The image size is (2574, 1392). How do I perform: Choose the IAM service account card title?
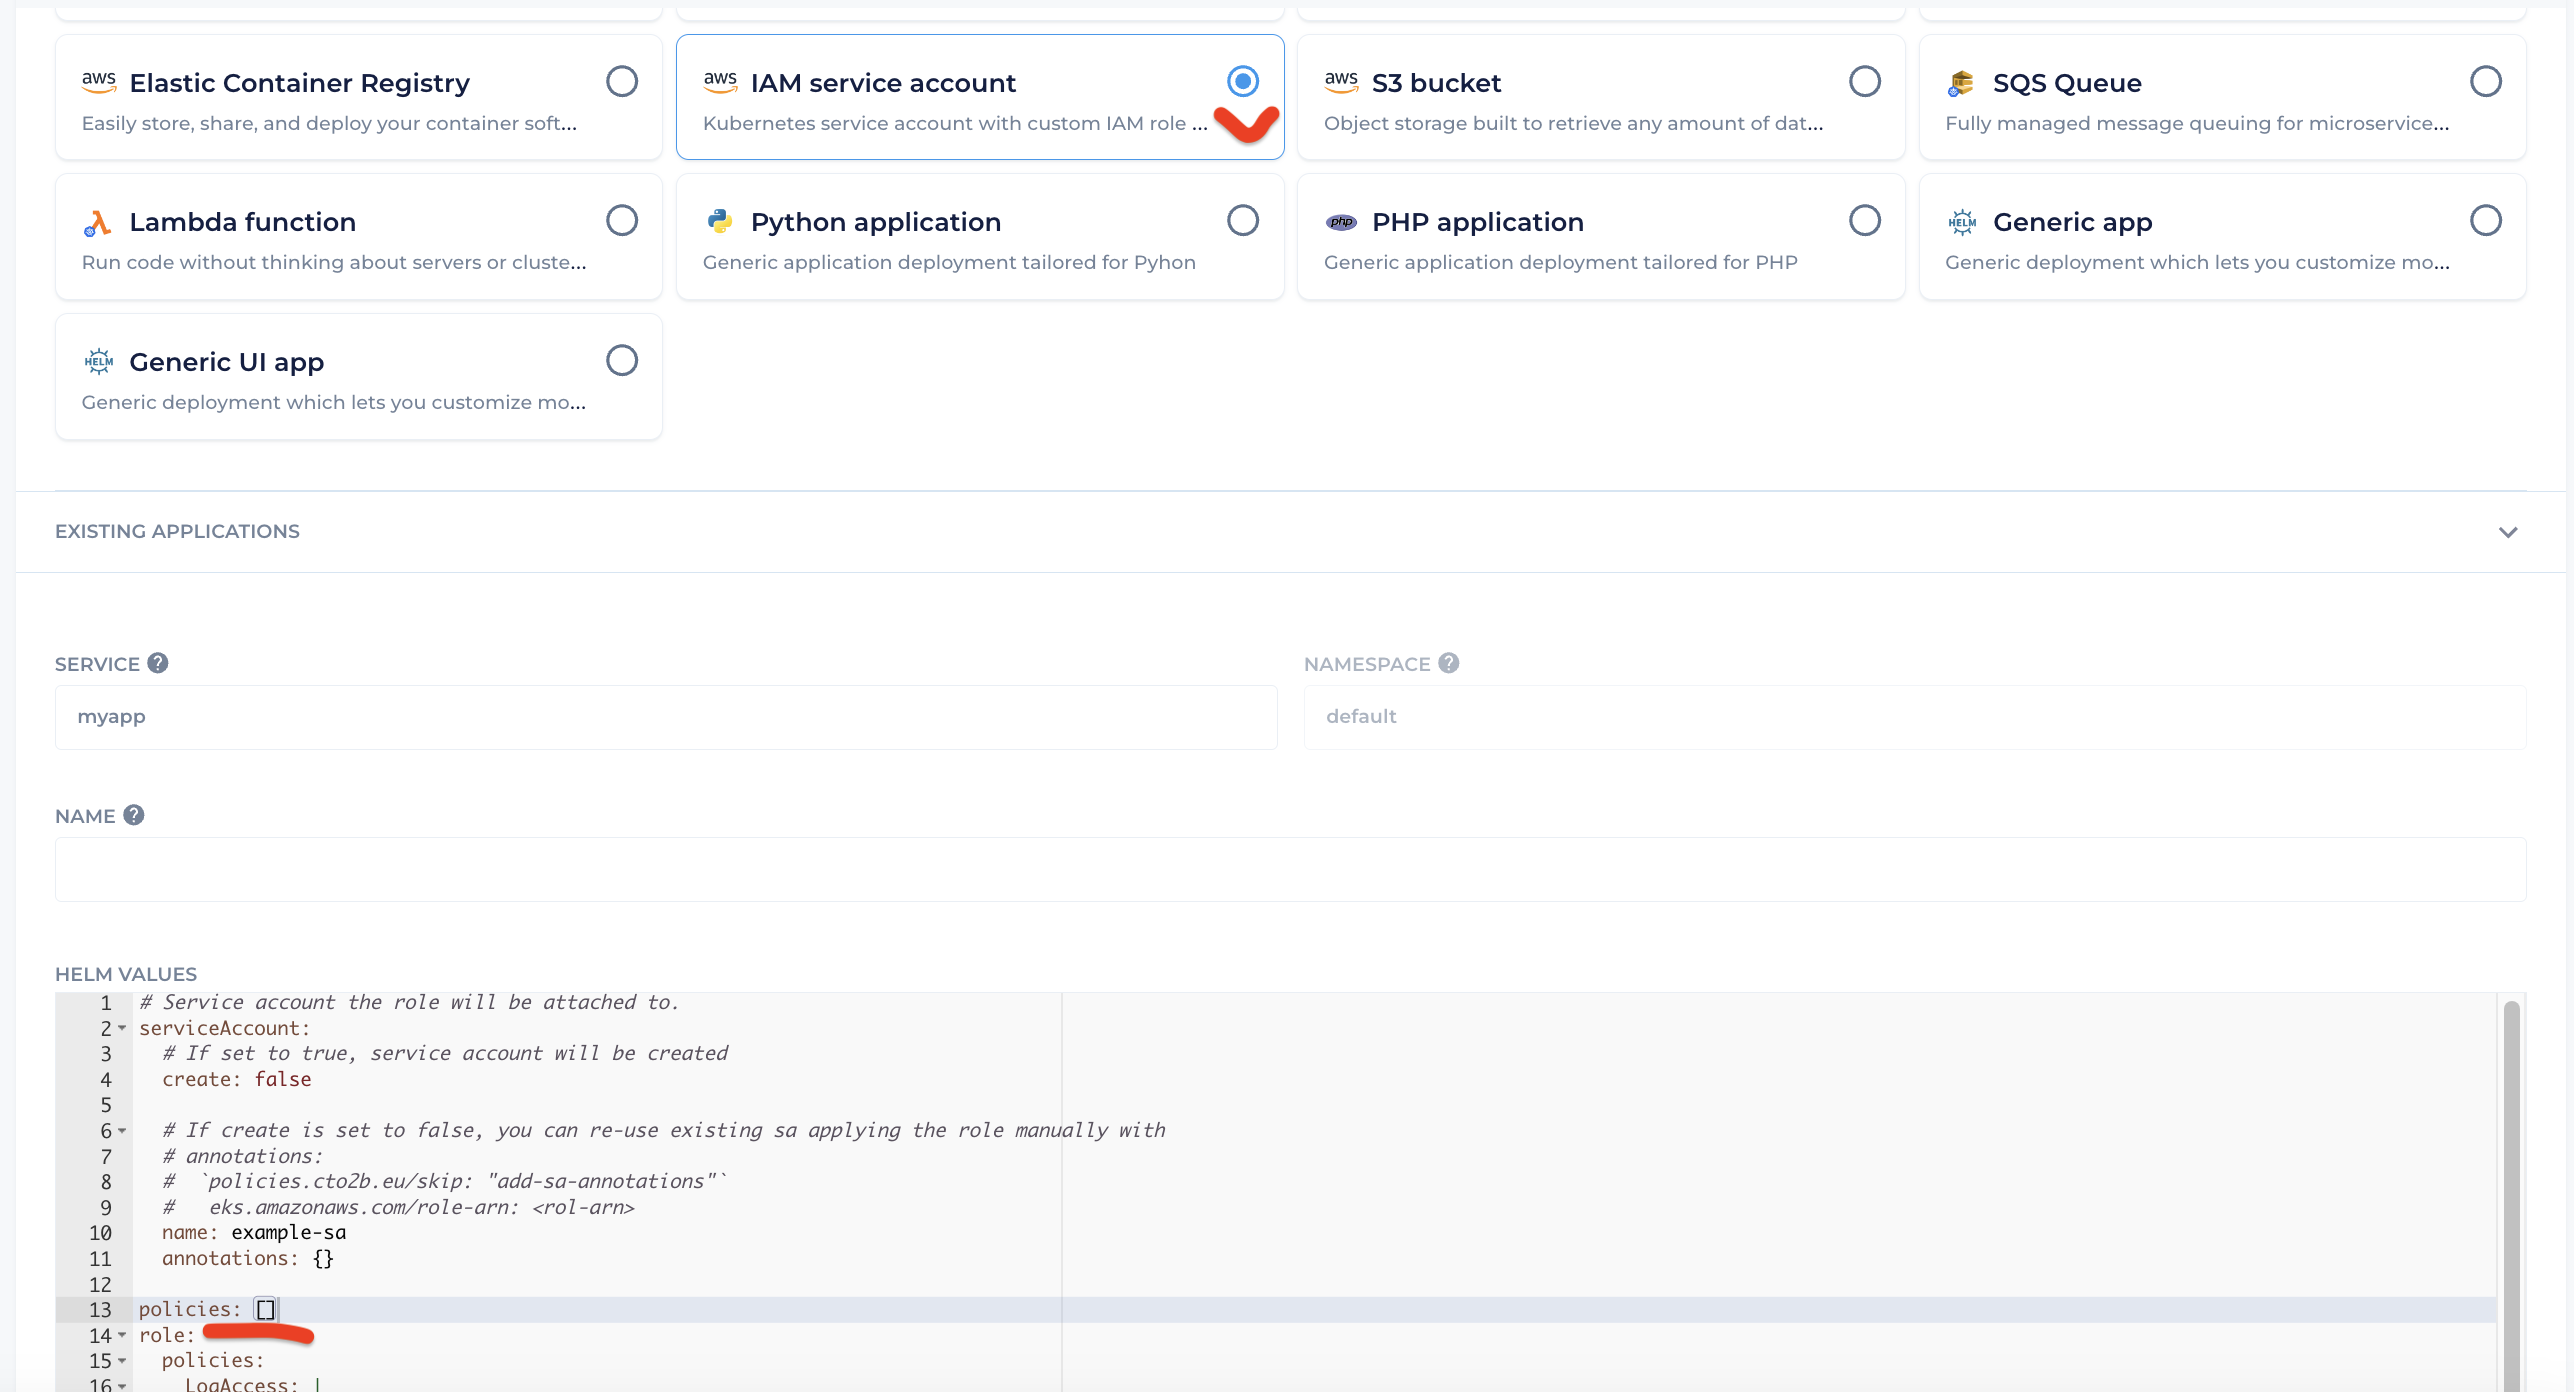882,83
